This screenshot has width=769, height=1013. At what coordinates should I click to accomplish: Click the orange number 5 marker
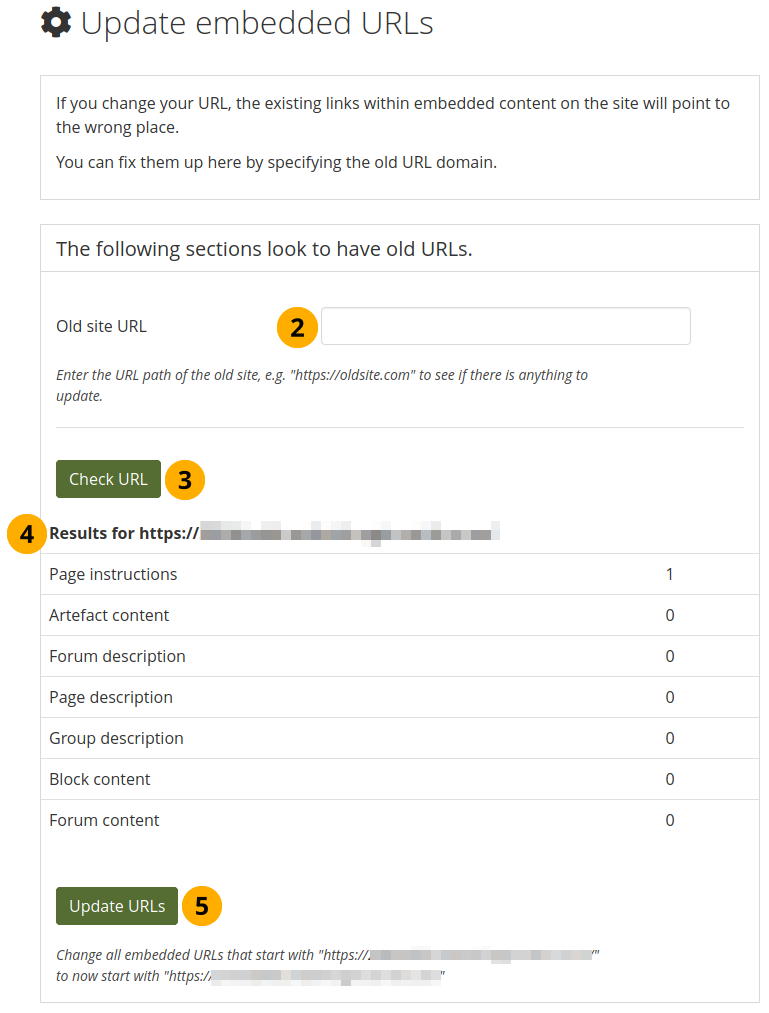[201, 906]
